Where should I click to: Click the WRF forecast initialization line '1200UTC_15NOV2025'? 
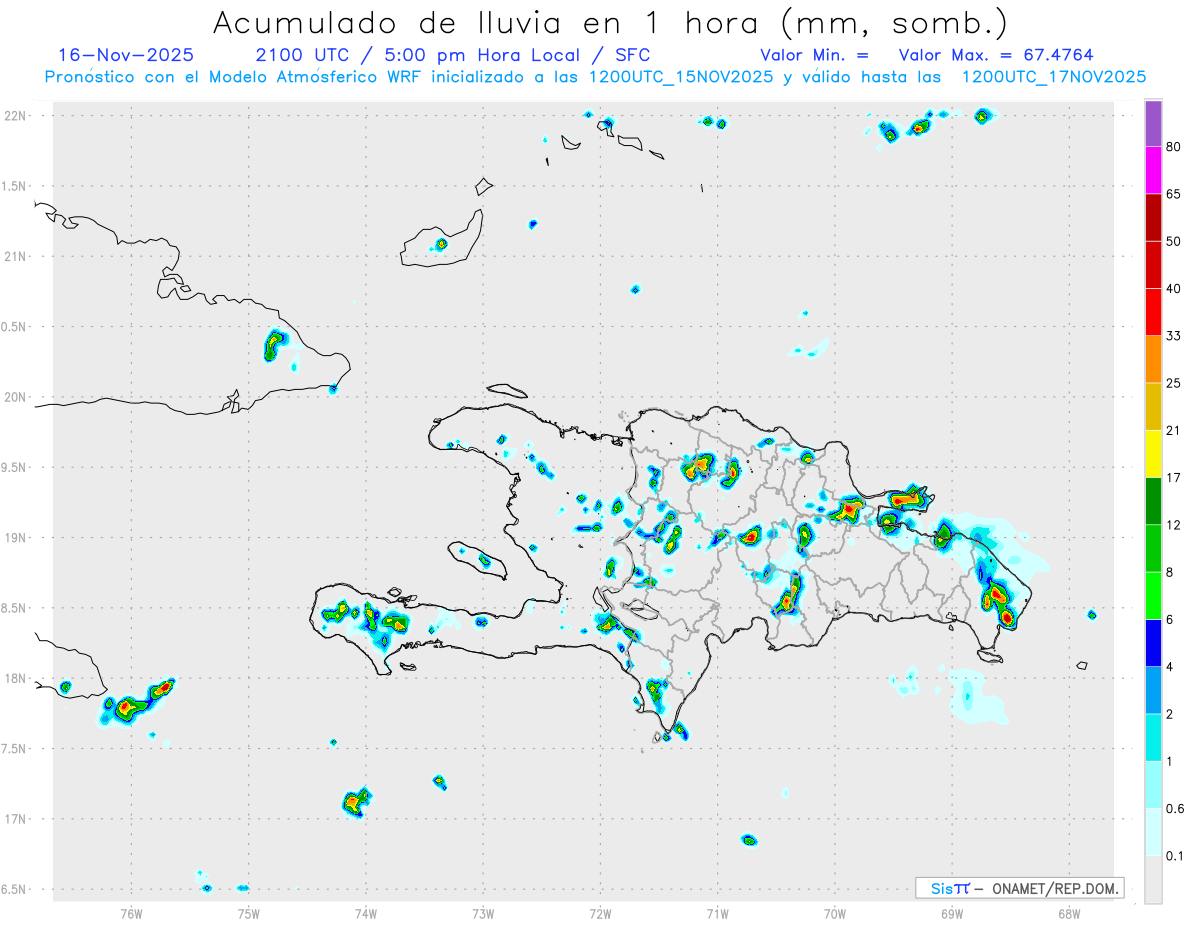(683, 77)
